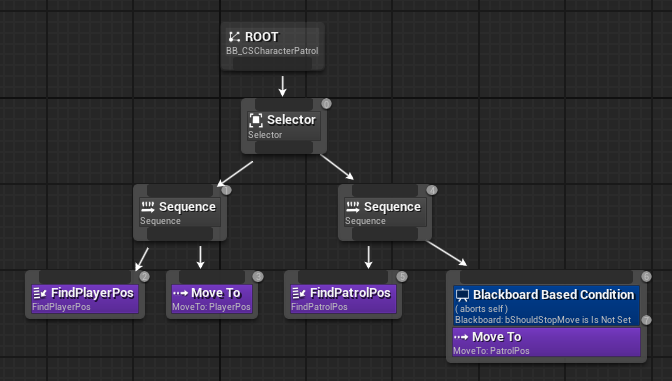Screen dimensions: 672x381
Task: Click the arrow icon on Move To PatrolPos
Action: 461,337
